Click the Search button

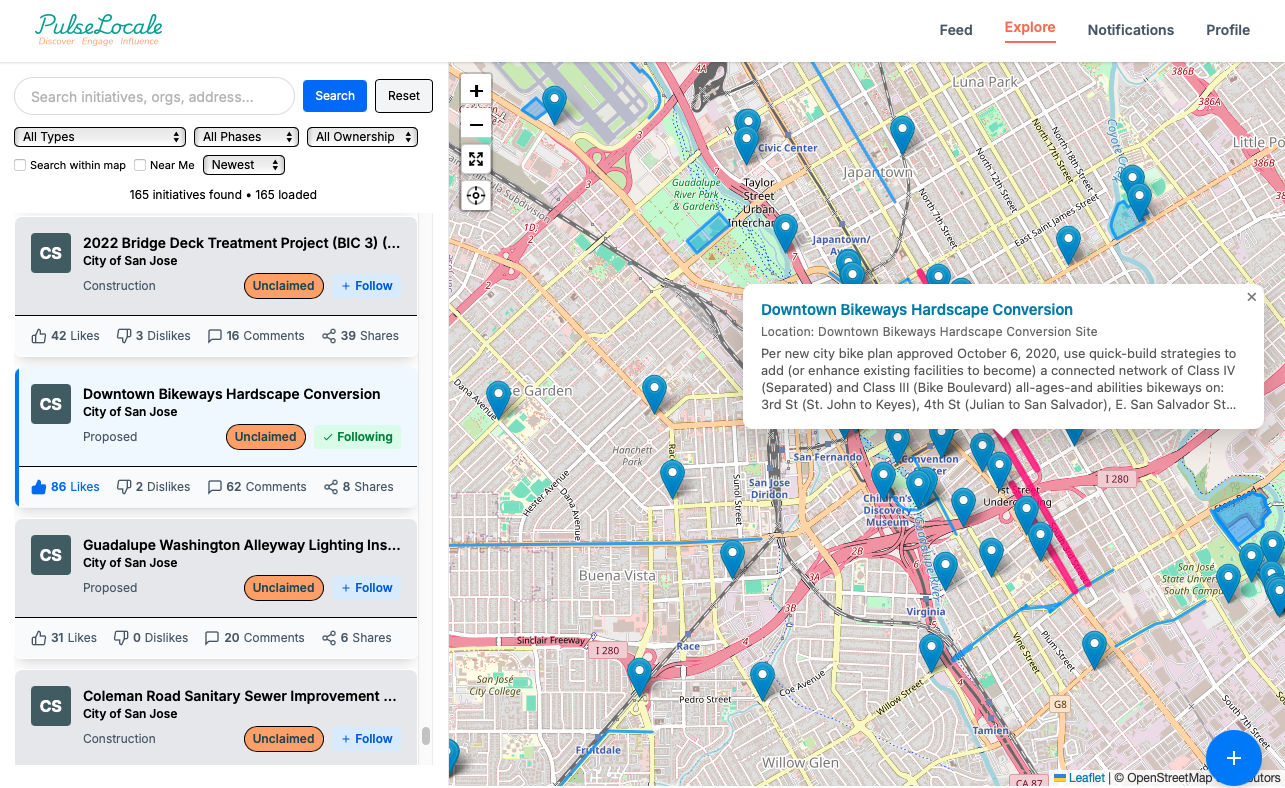pos(334,95)
